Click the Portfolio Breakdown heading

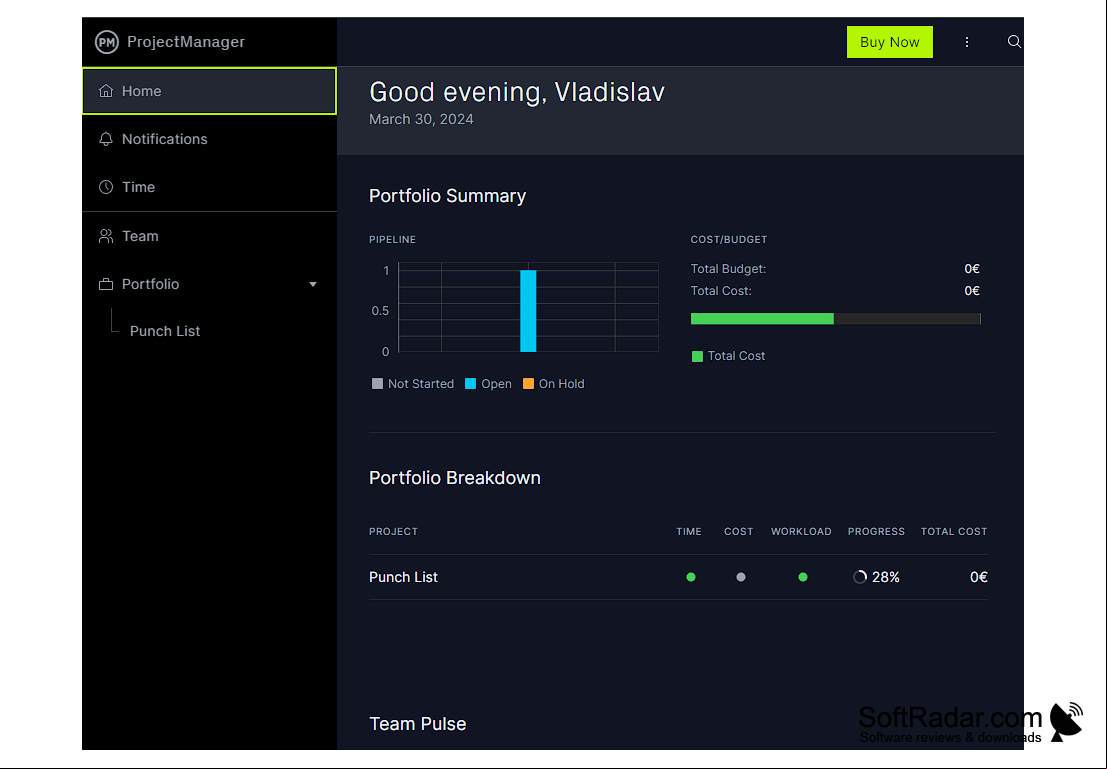point(455,478)
